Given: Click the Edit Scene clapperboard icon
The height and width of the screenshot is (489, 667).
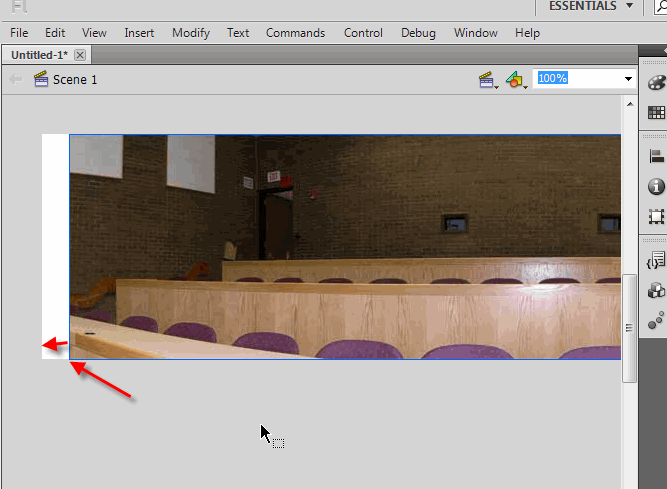Looking at the screenshot, I should 487,79.
